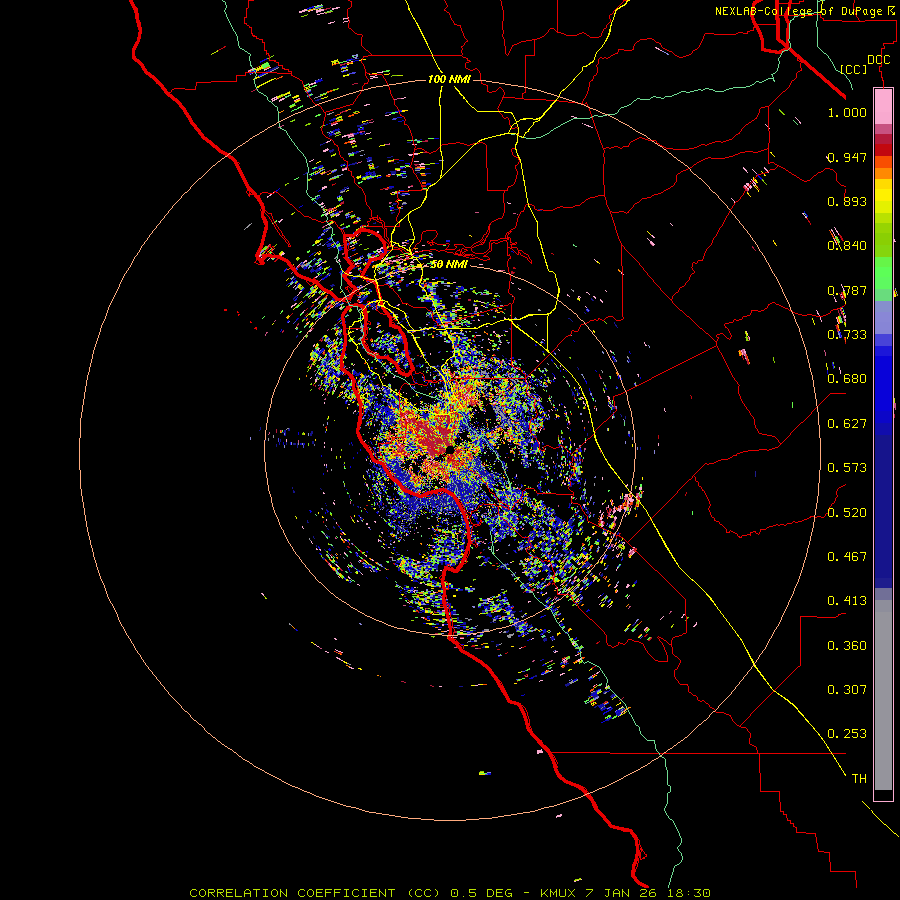Screen dimensions: 900x900
Task: Click the [CC] legend unit label
Action: [854, 69]
